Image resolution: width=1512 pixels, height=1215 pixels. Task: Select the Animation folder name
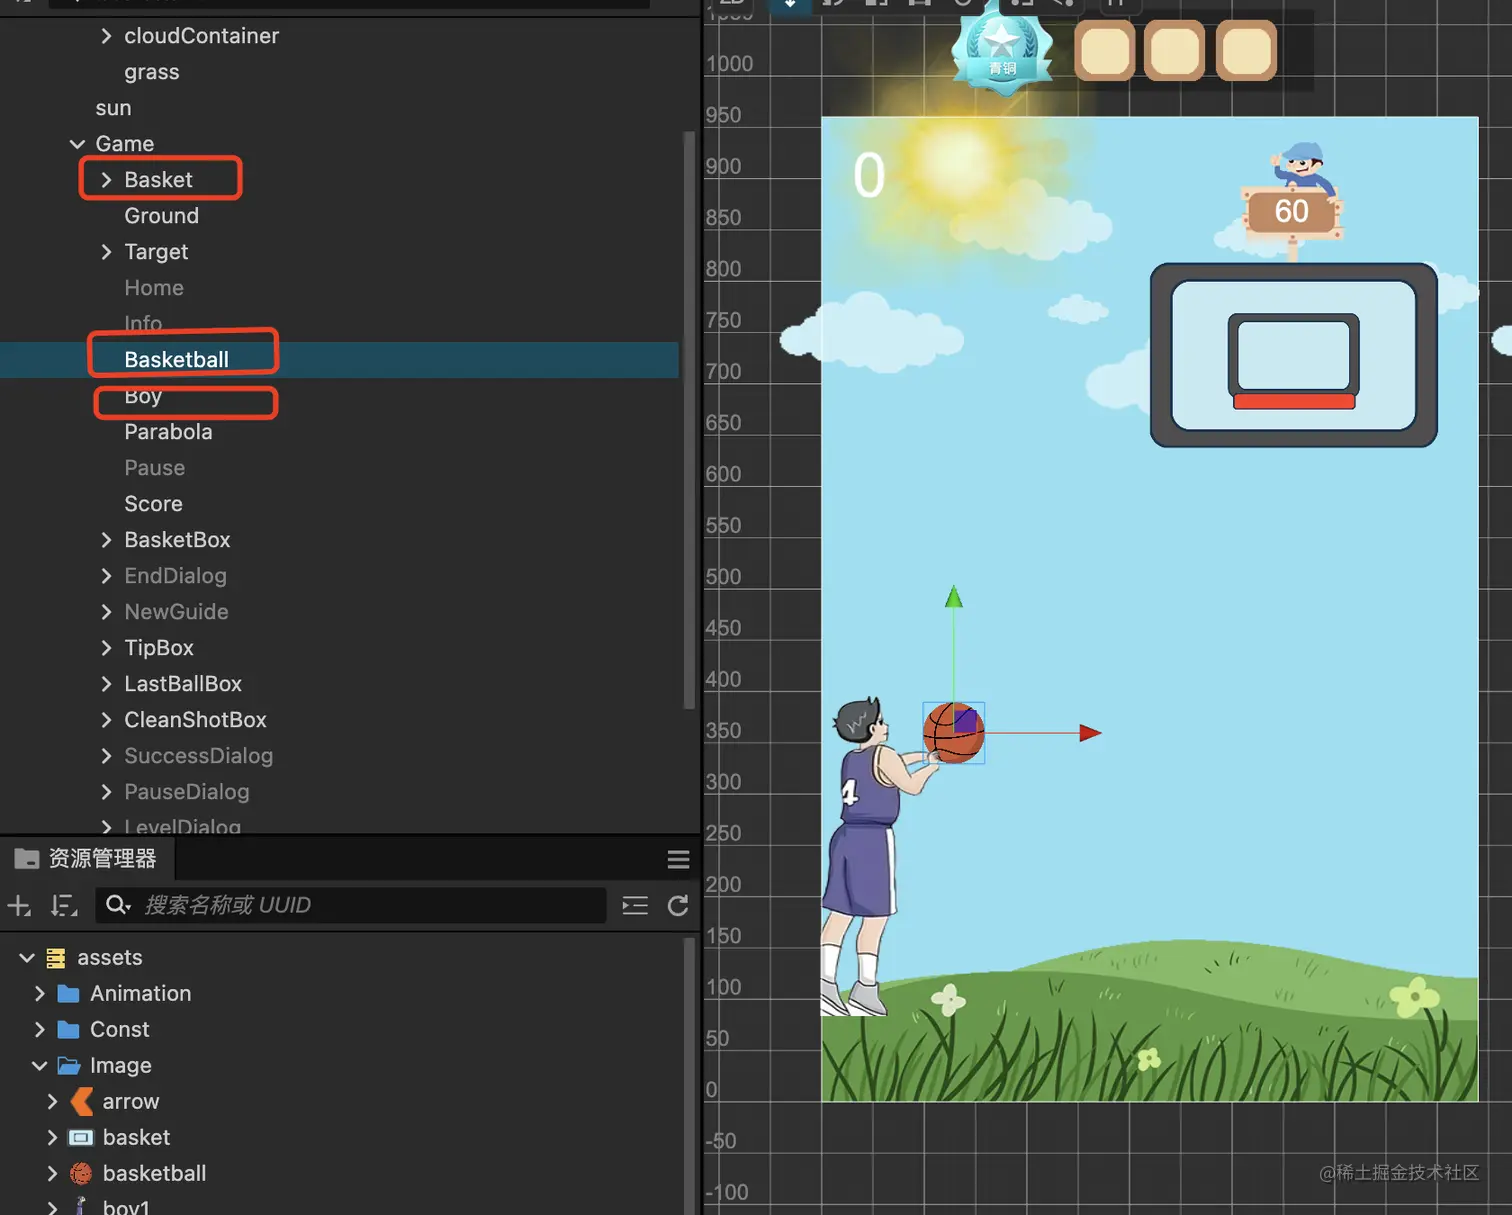pos(140,994)
